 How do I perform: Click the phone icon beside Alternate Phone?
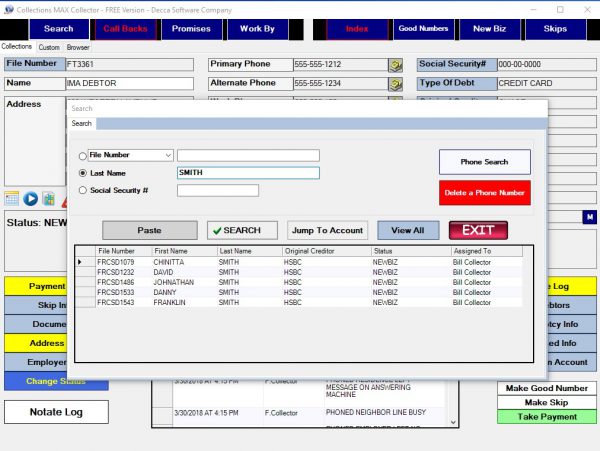[x=395, y=83]
